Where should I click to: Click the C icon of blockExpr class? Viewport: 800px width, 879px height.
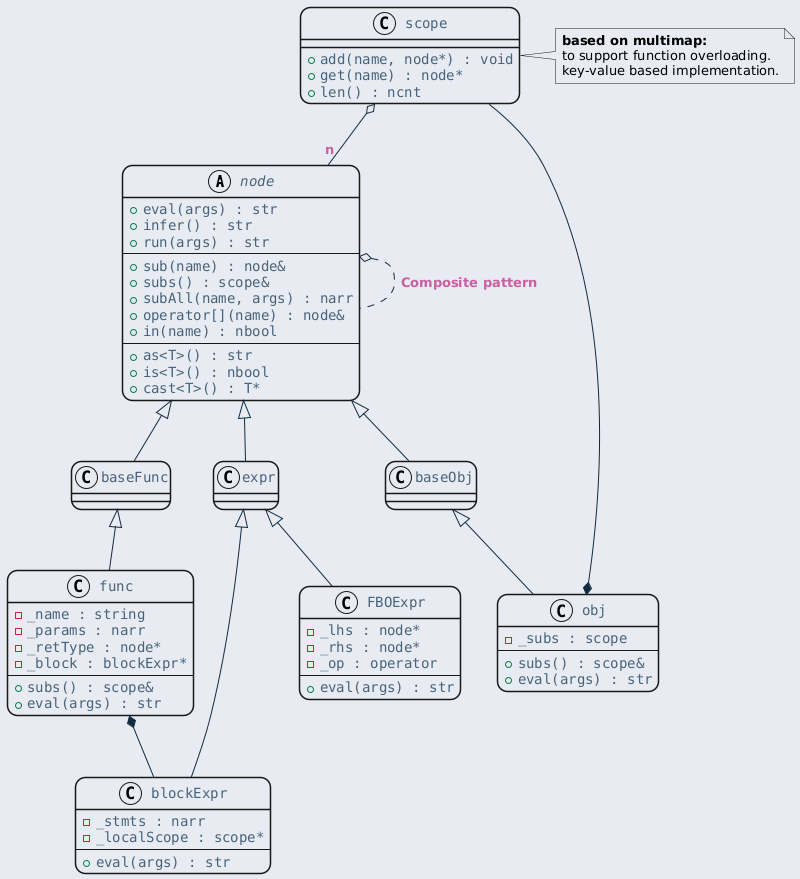(x=130, y=794)
